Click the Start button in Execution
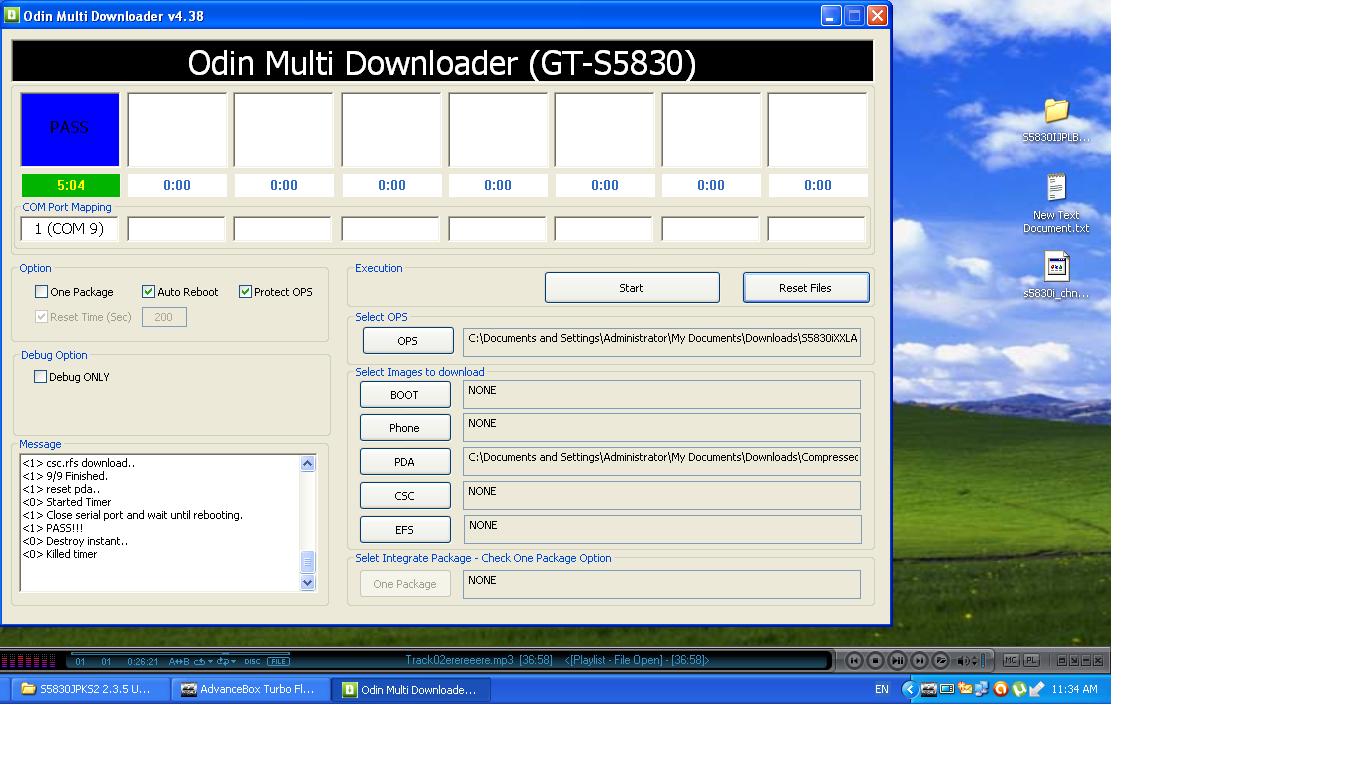This screenshot has height=768, width=1366. [x=632, y=288]
